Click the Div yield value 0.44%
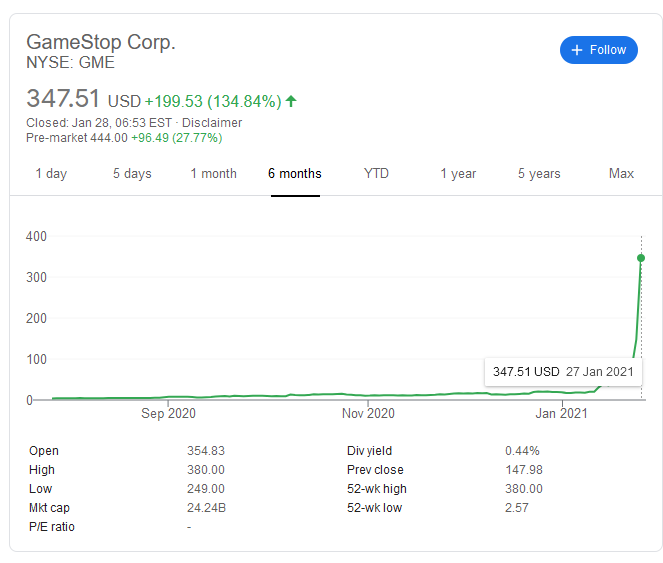The height and width of the screenshot is (563, 663). [522, 451]
